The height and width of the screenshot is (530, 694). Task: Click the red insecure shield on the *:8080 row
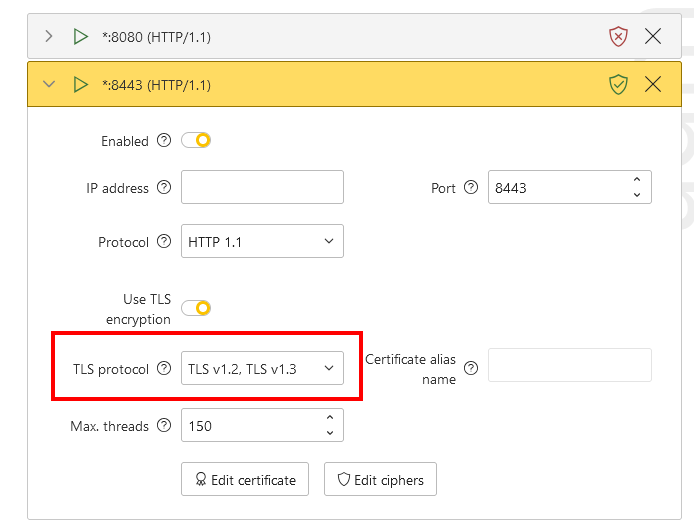[618, 37]
